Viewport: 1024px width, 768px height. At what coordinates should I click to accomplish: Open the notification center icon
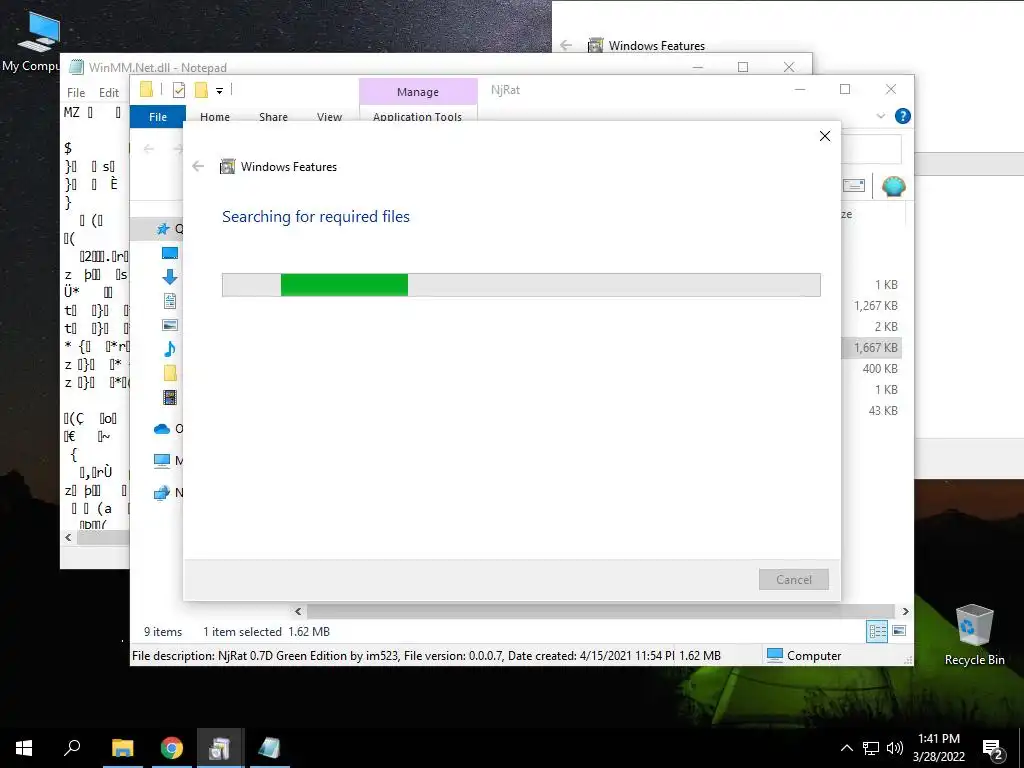tap(993, 749)
